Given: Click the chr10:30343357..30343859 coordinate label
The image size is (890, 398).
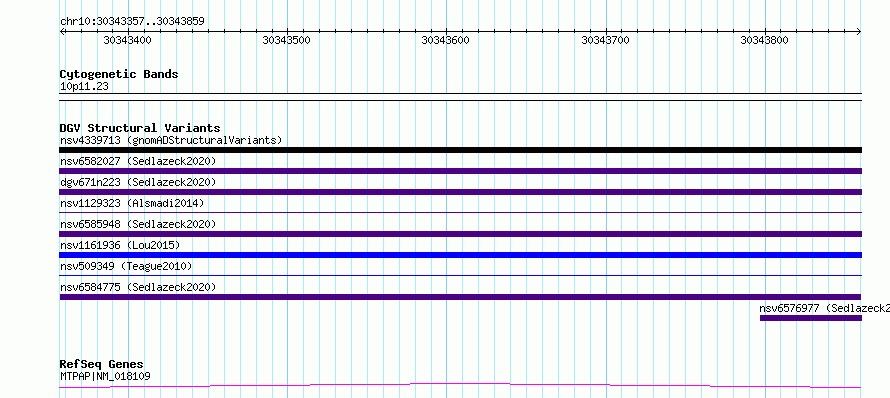Looking at the screenshot, I should 132,22.
